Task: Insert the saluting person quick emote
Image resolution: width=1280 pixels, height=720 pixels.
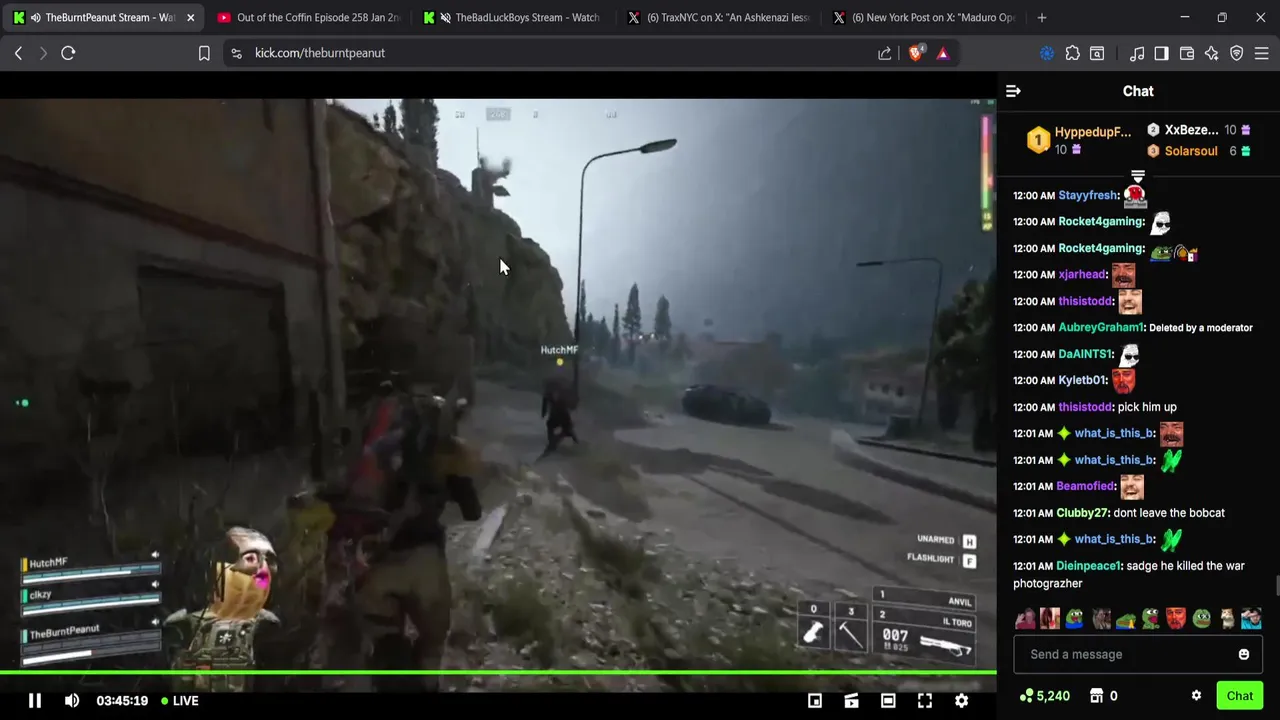Action: (1251, 618)
